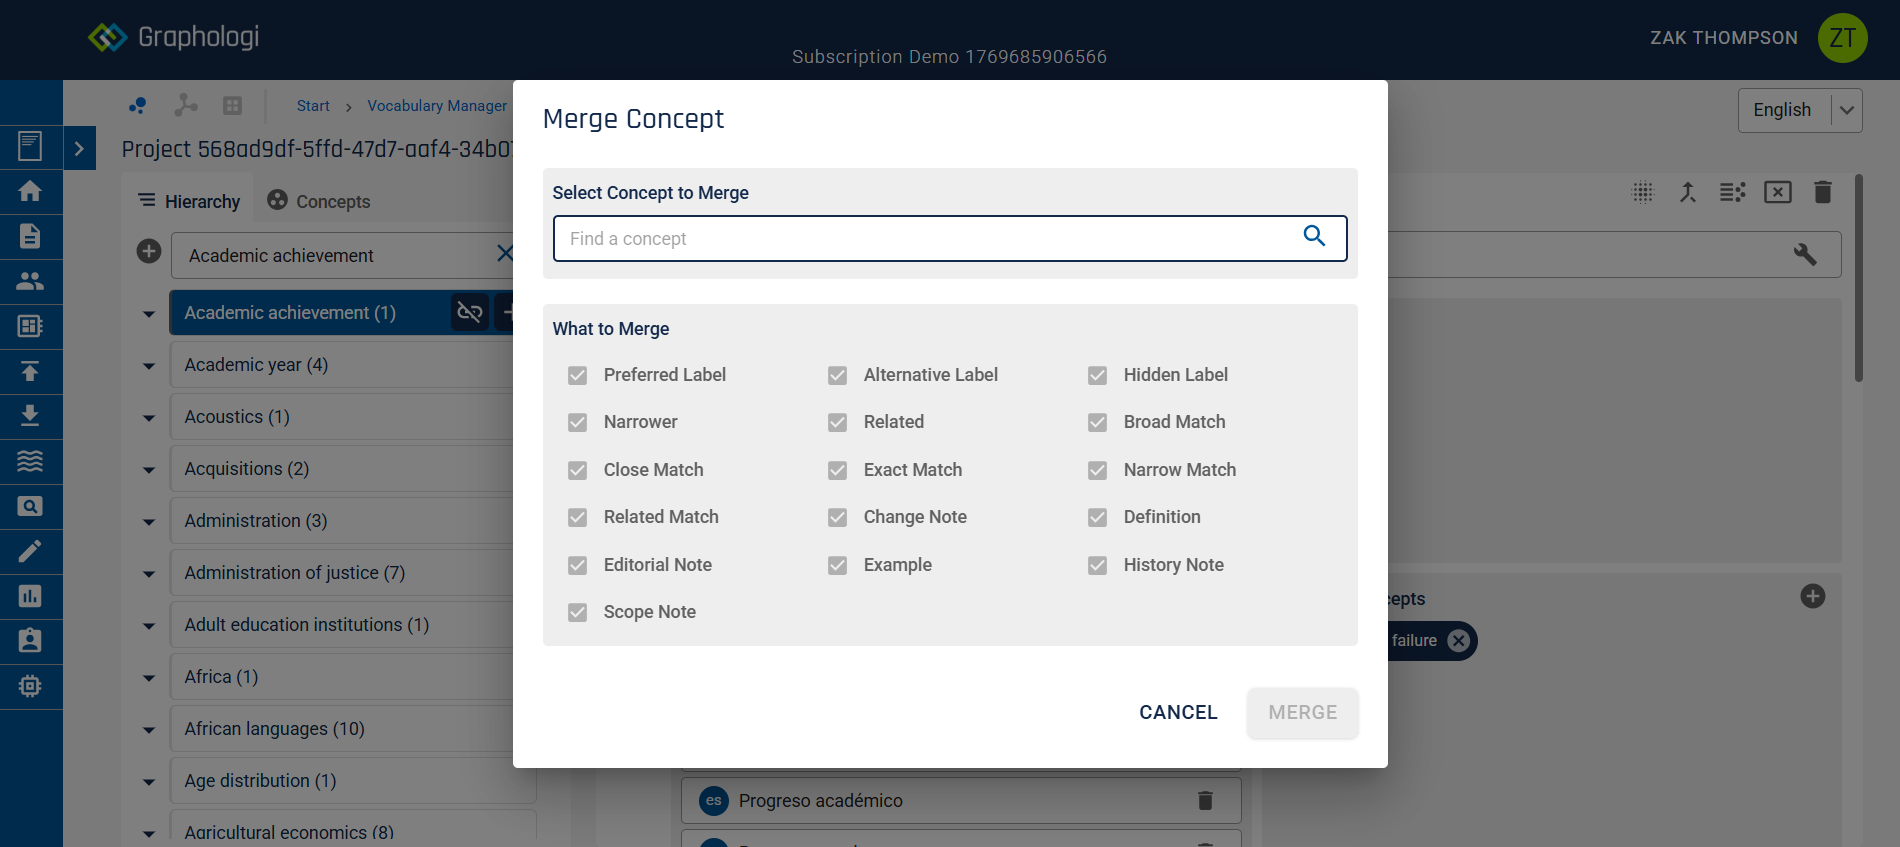Uncheck the Preferred Label checkbox
This screenshot has width=1900, height=847.
tap(578, 375)
